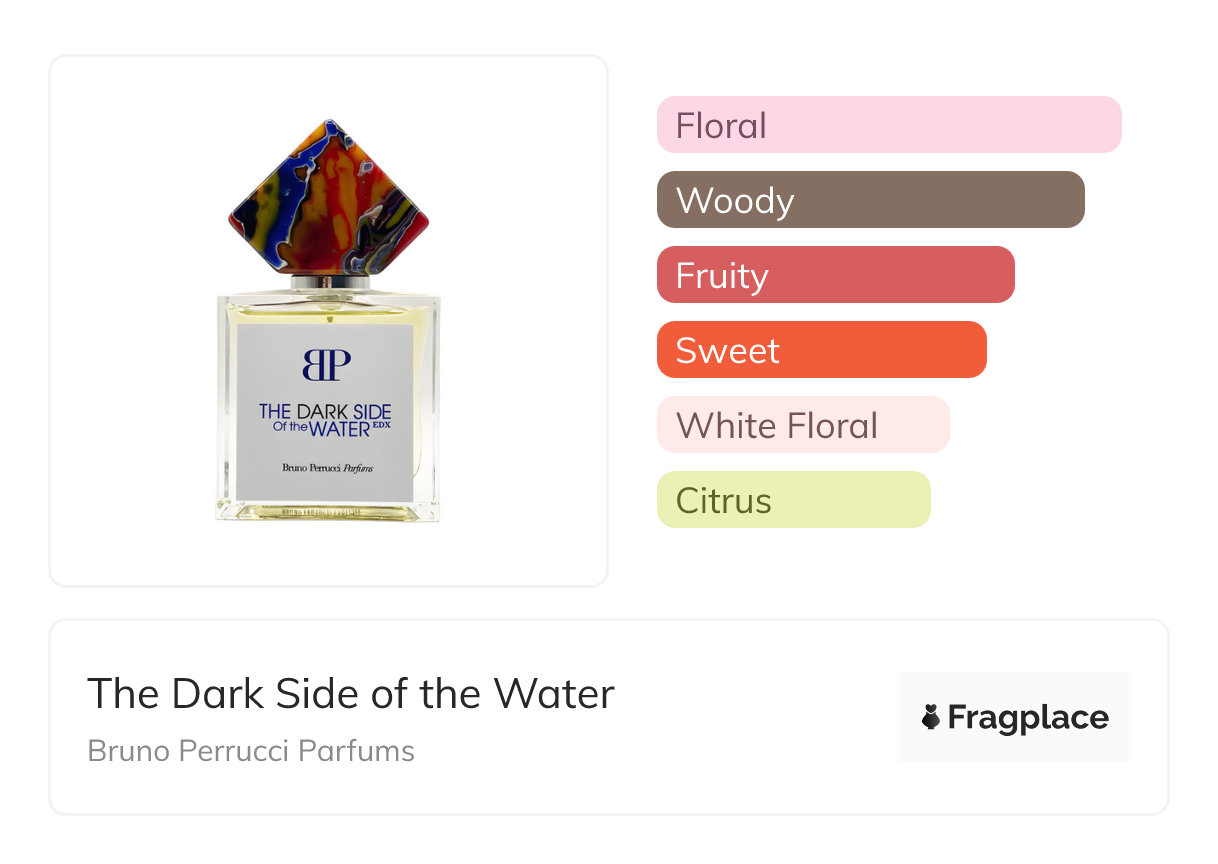
Task: Click the small EDX text on the bottle
Action: (381, 424)
